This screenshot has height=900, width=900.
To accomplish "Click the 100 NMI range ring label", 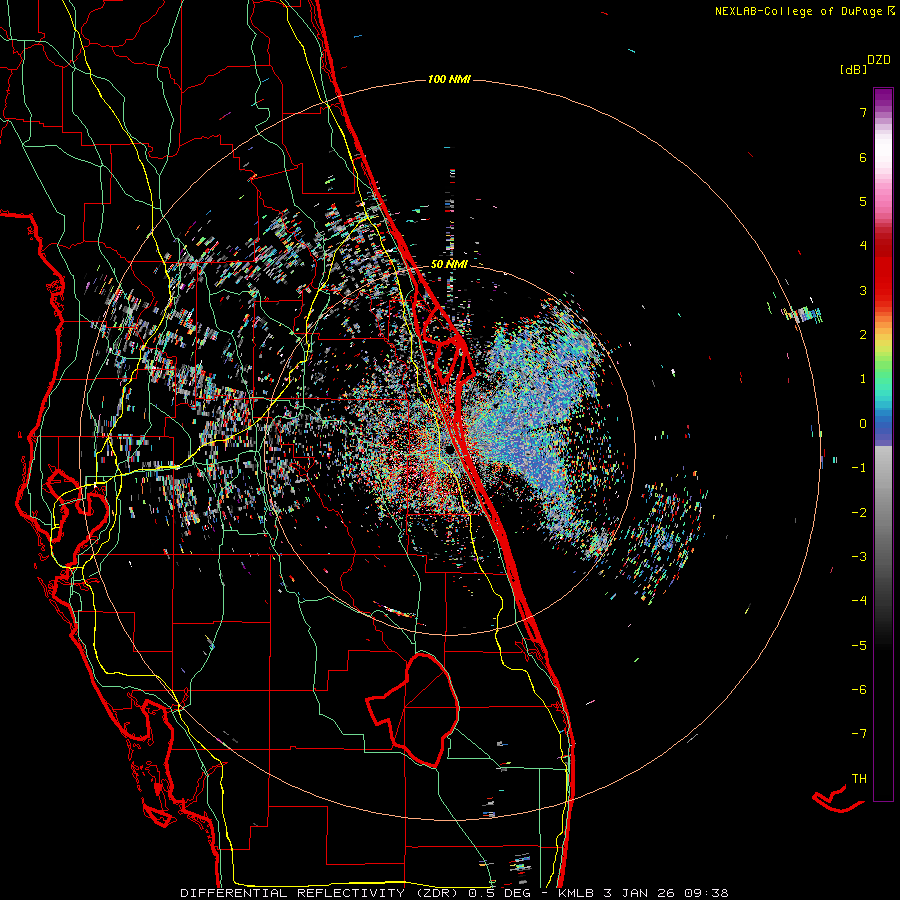I will point(449,79).
